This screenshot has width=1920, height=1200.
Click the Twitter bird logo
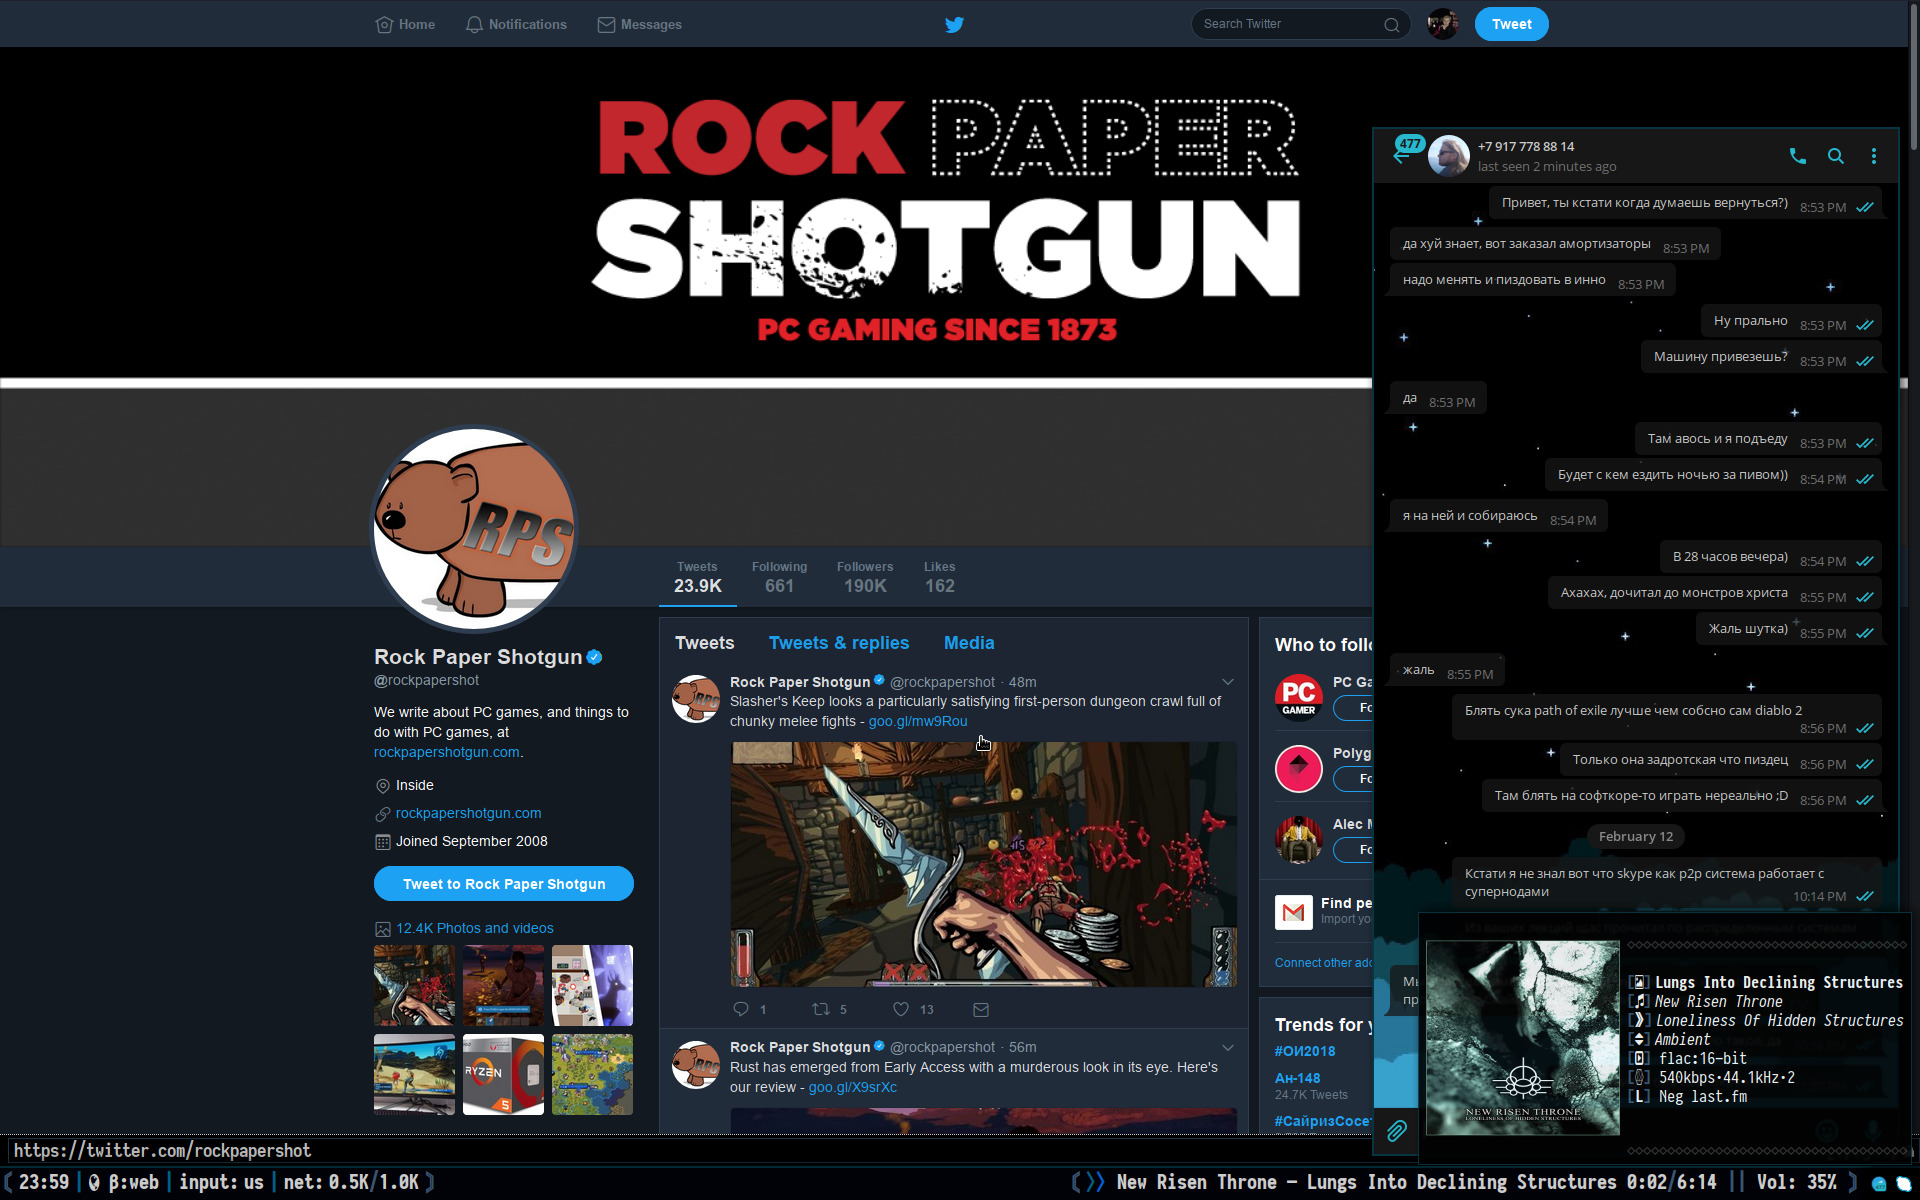[x=954, y=24]
